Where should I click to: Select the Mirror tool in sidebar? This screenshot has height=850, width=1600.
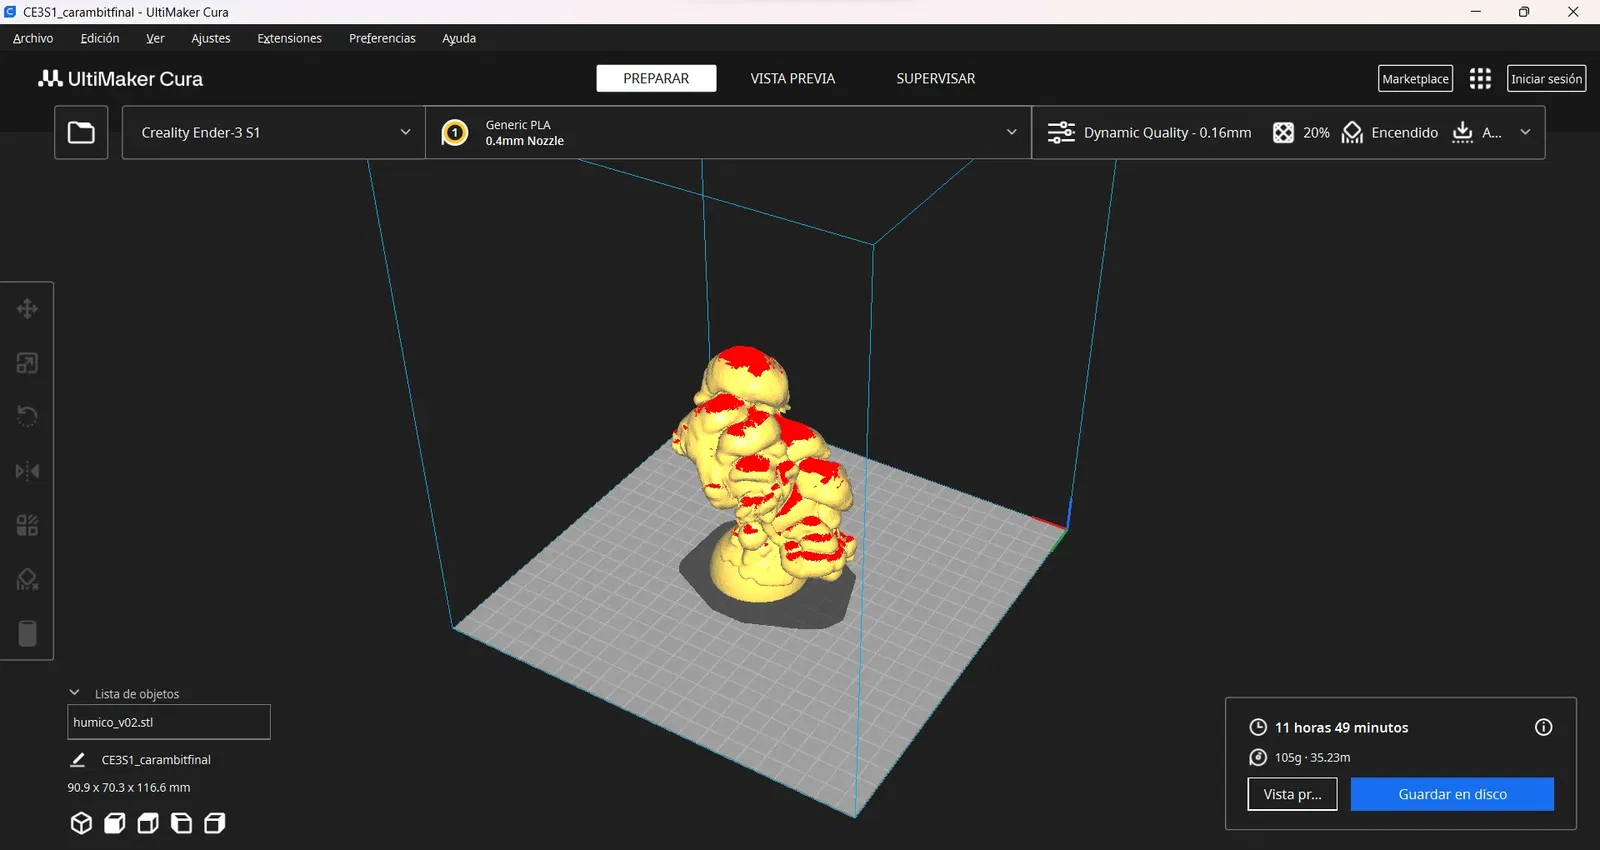pos(27,471)
